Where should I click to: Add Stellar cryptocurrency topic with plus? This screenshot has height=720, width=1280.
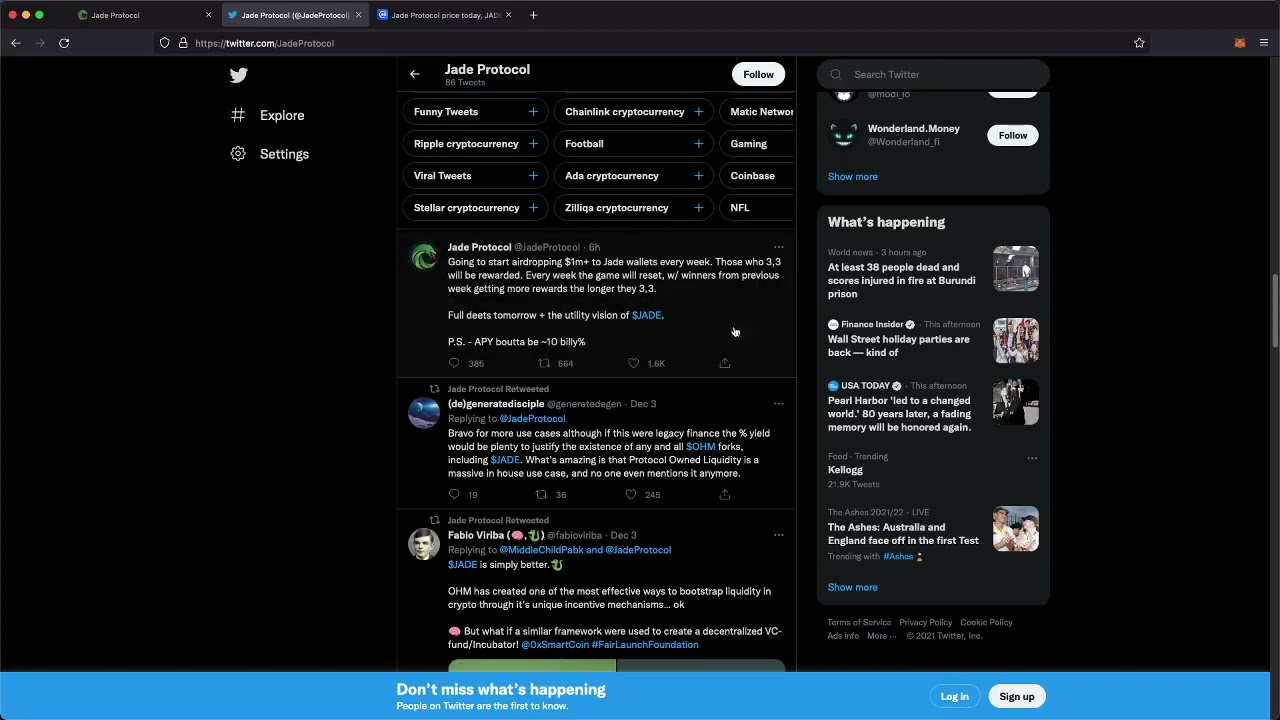[533, 208]
